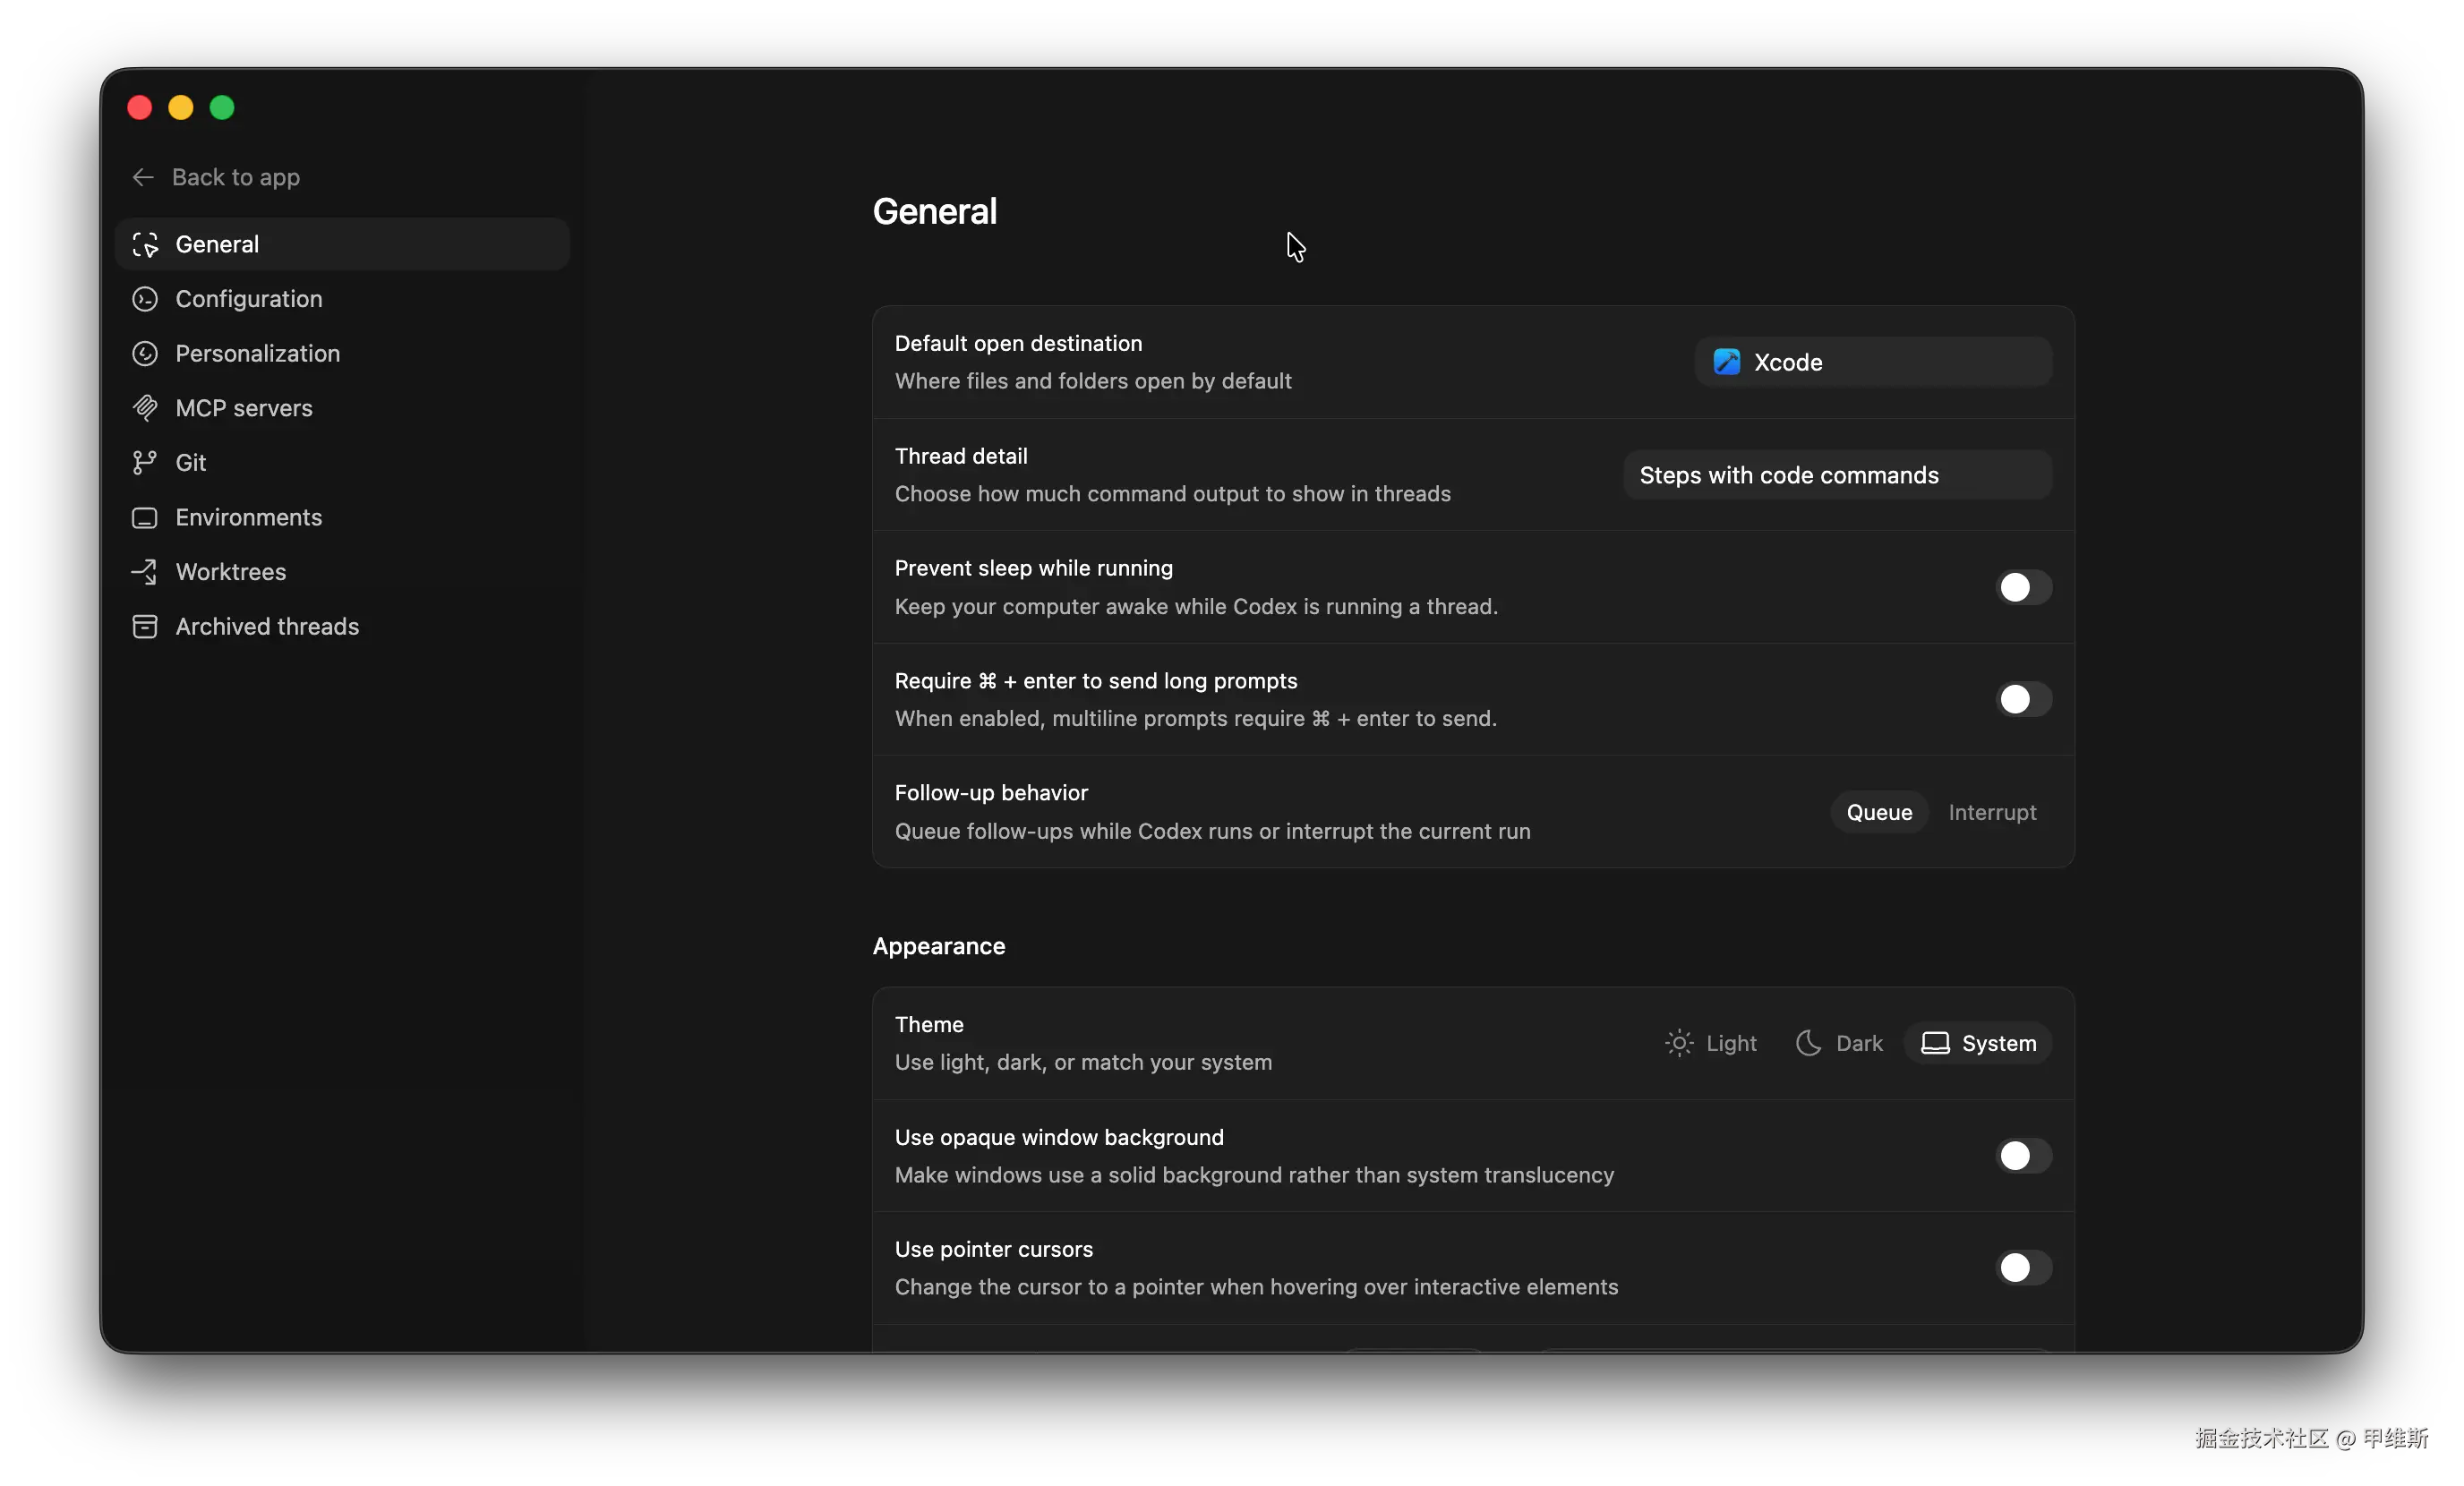Click the MCP servers icon
The image size is (2464, 1486).
145,408
